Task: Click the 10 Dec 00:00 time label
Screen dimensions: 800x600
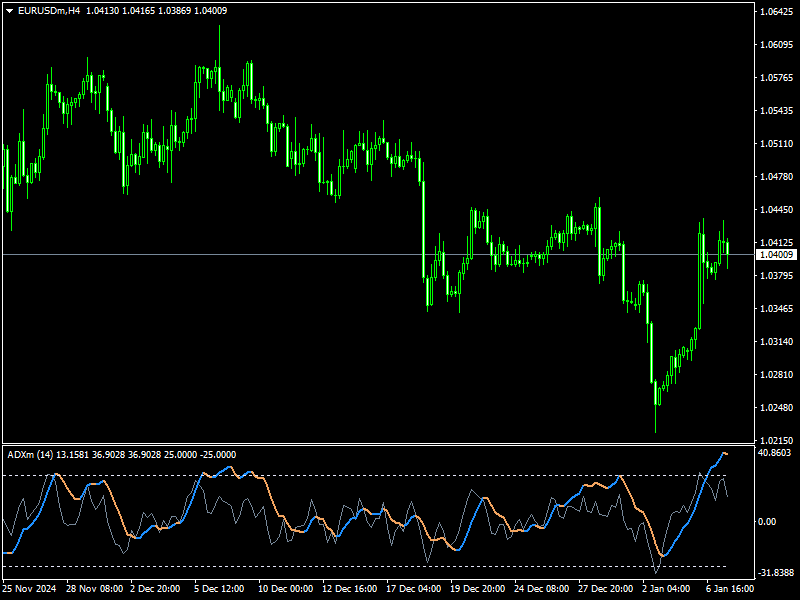Action: point(286,589)
